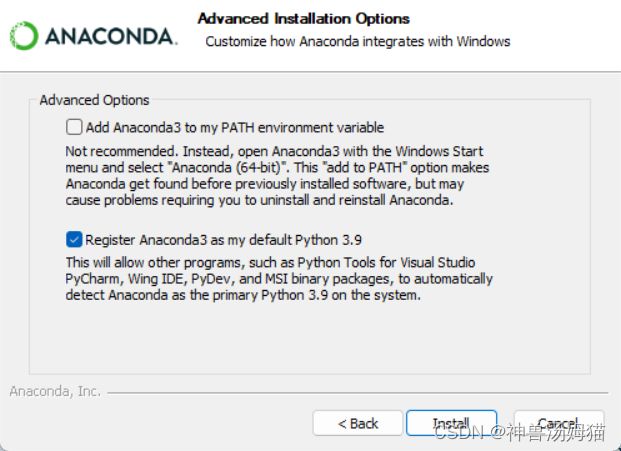Click the 'cause problems requiring you to uninstall' line
The width and height of the screenshot is (621, 451).
(x=259, y=200)
